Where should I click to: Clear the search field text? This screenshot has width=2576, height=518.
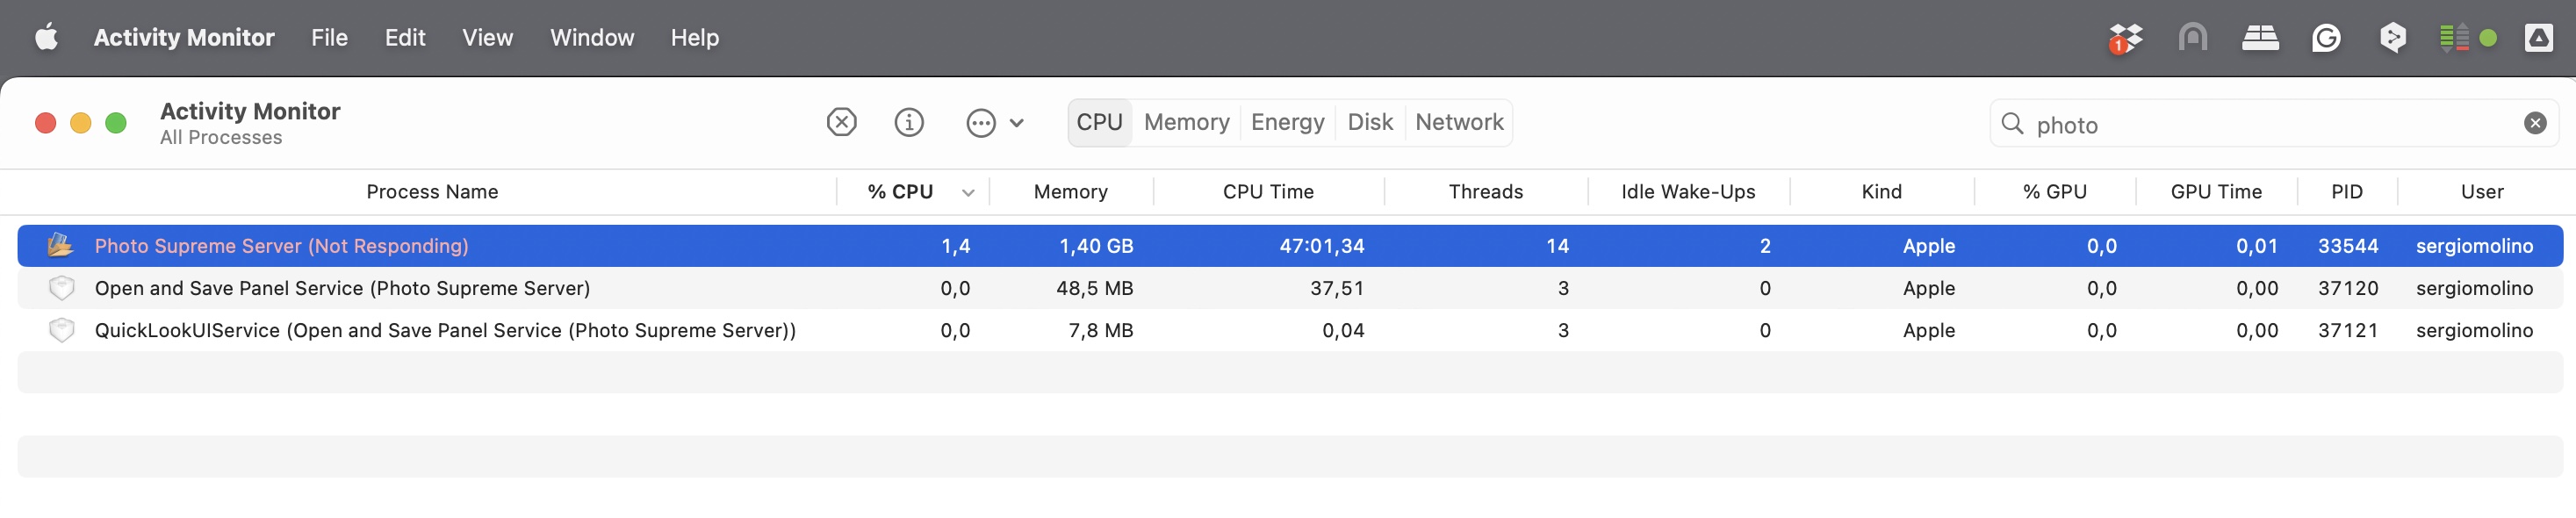[2535, 123]
